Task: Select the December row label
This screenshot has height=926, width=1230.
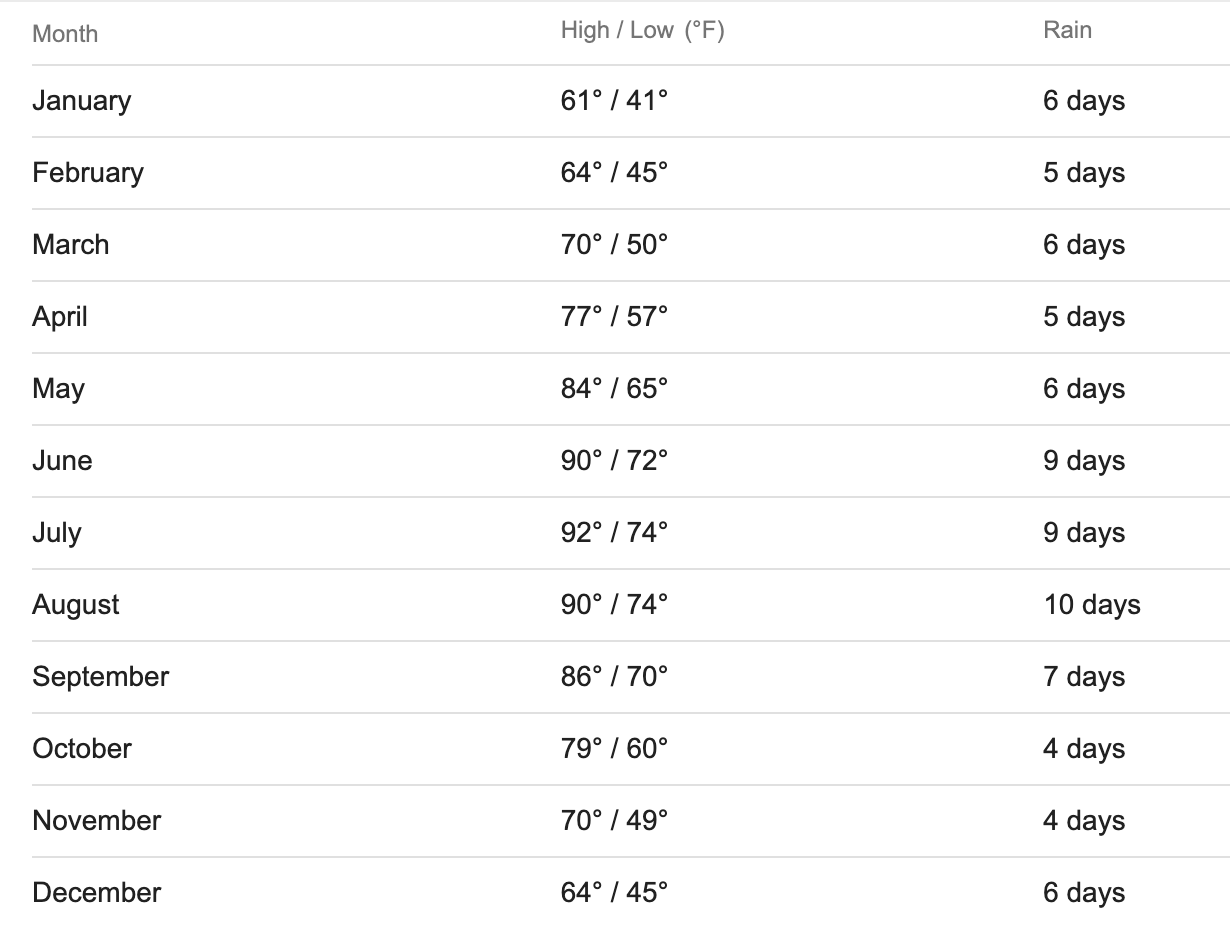Action: pyautogui.click(x=97, y=893)
